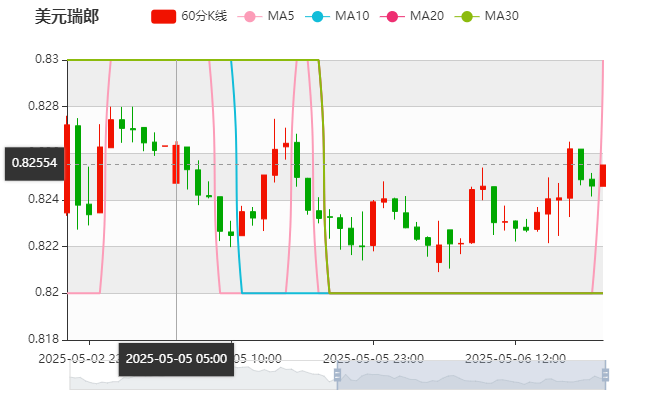The image size is (670, 400).
Task: Hide the MA10 line using its legend text
Action: [352, 17]
